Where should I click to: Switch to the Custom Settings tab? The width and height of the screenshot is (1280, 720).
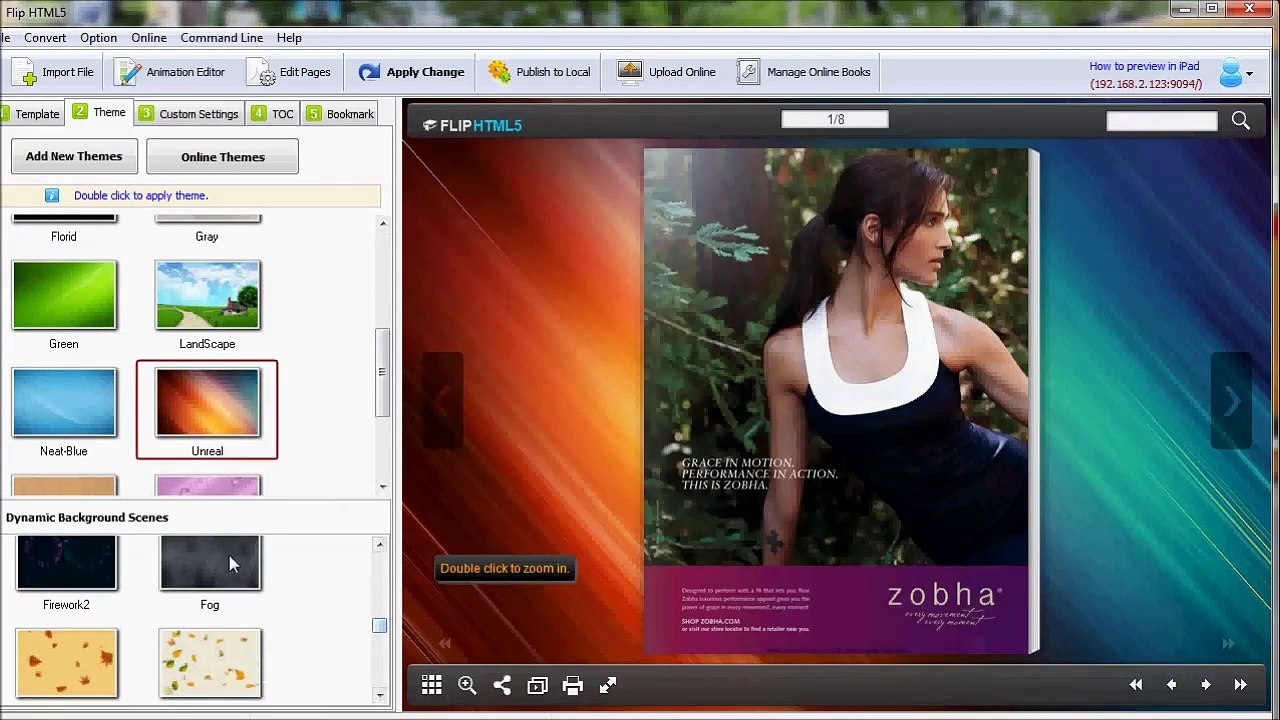188,114
